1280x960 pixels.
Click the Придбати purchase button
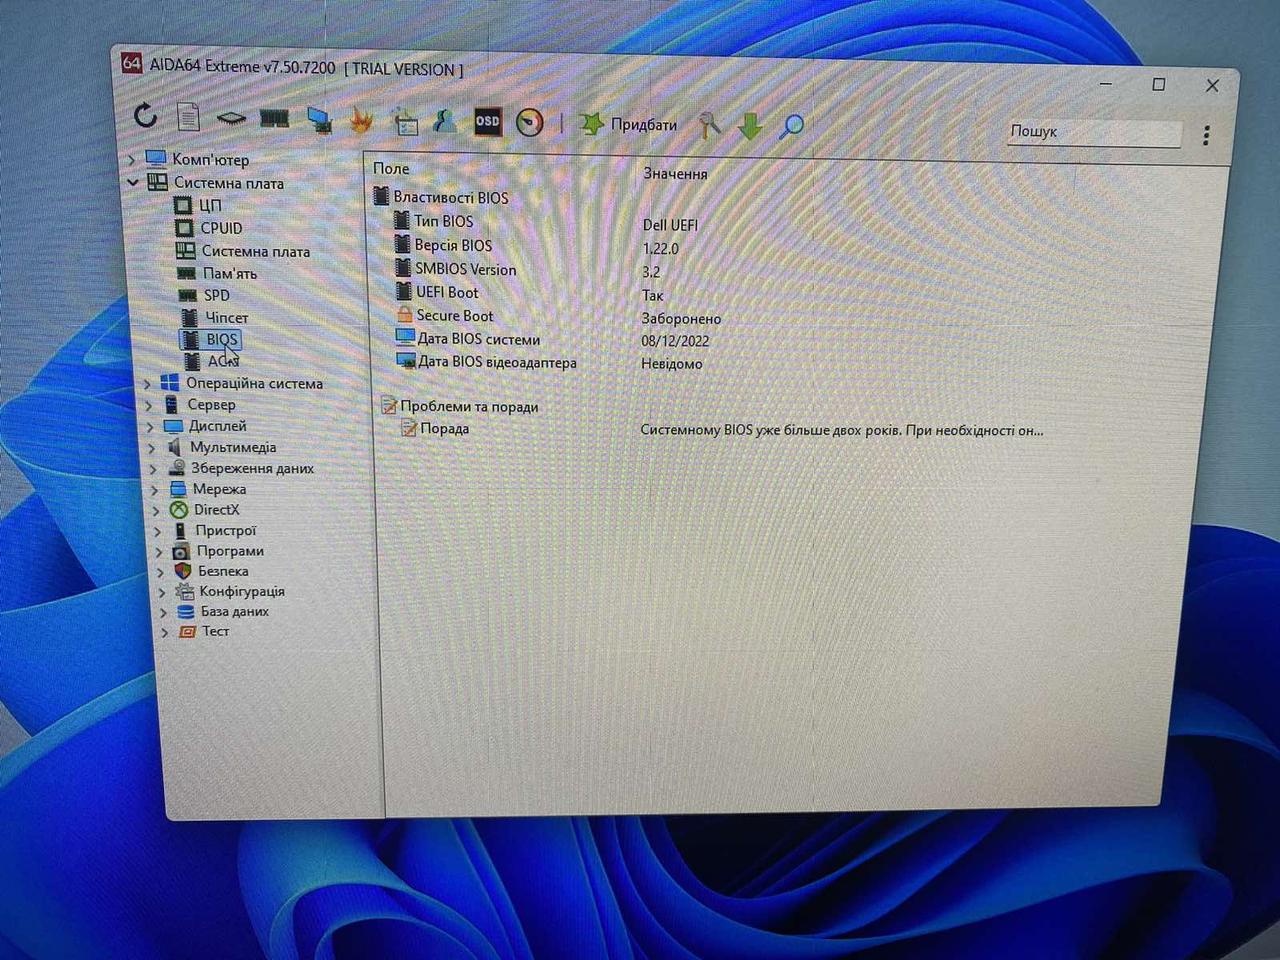tap(629, 124)
